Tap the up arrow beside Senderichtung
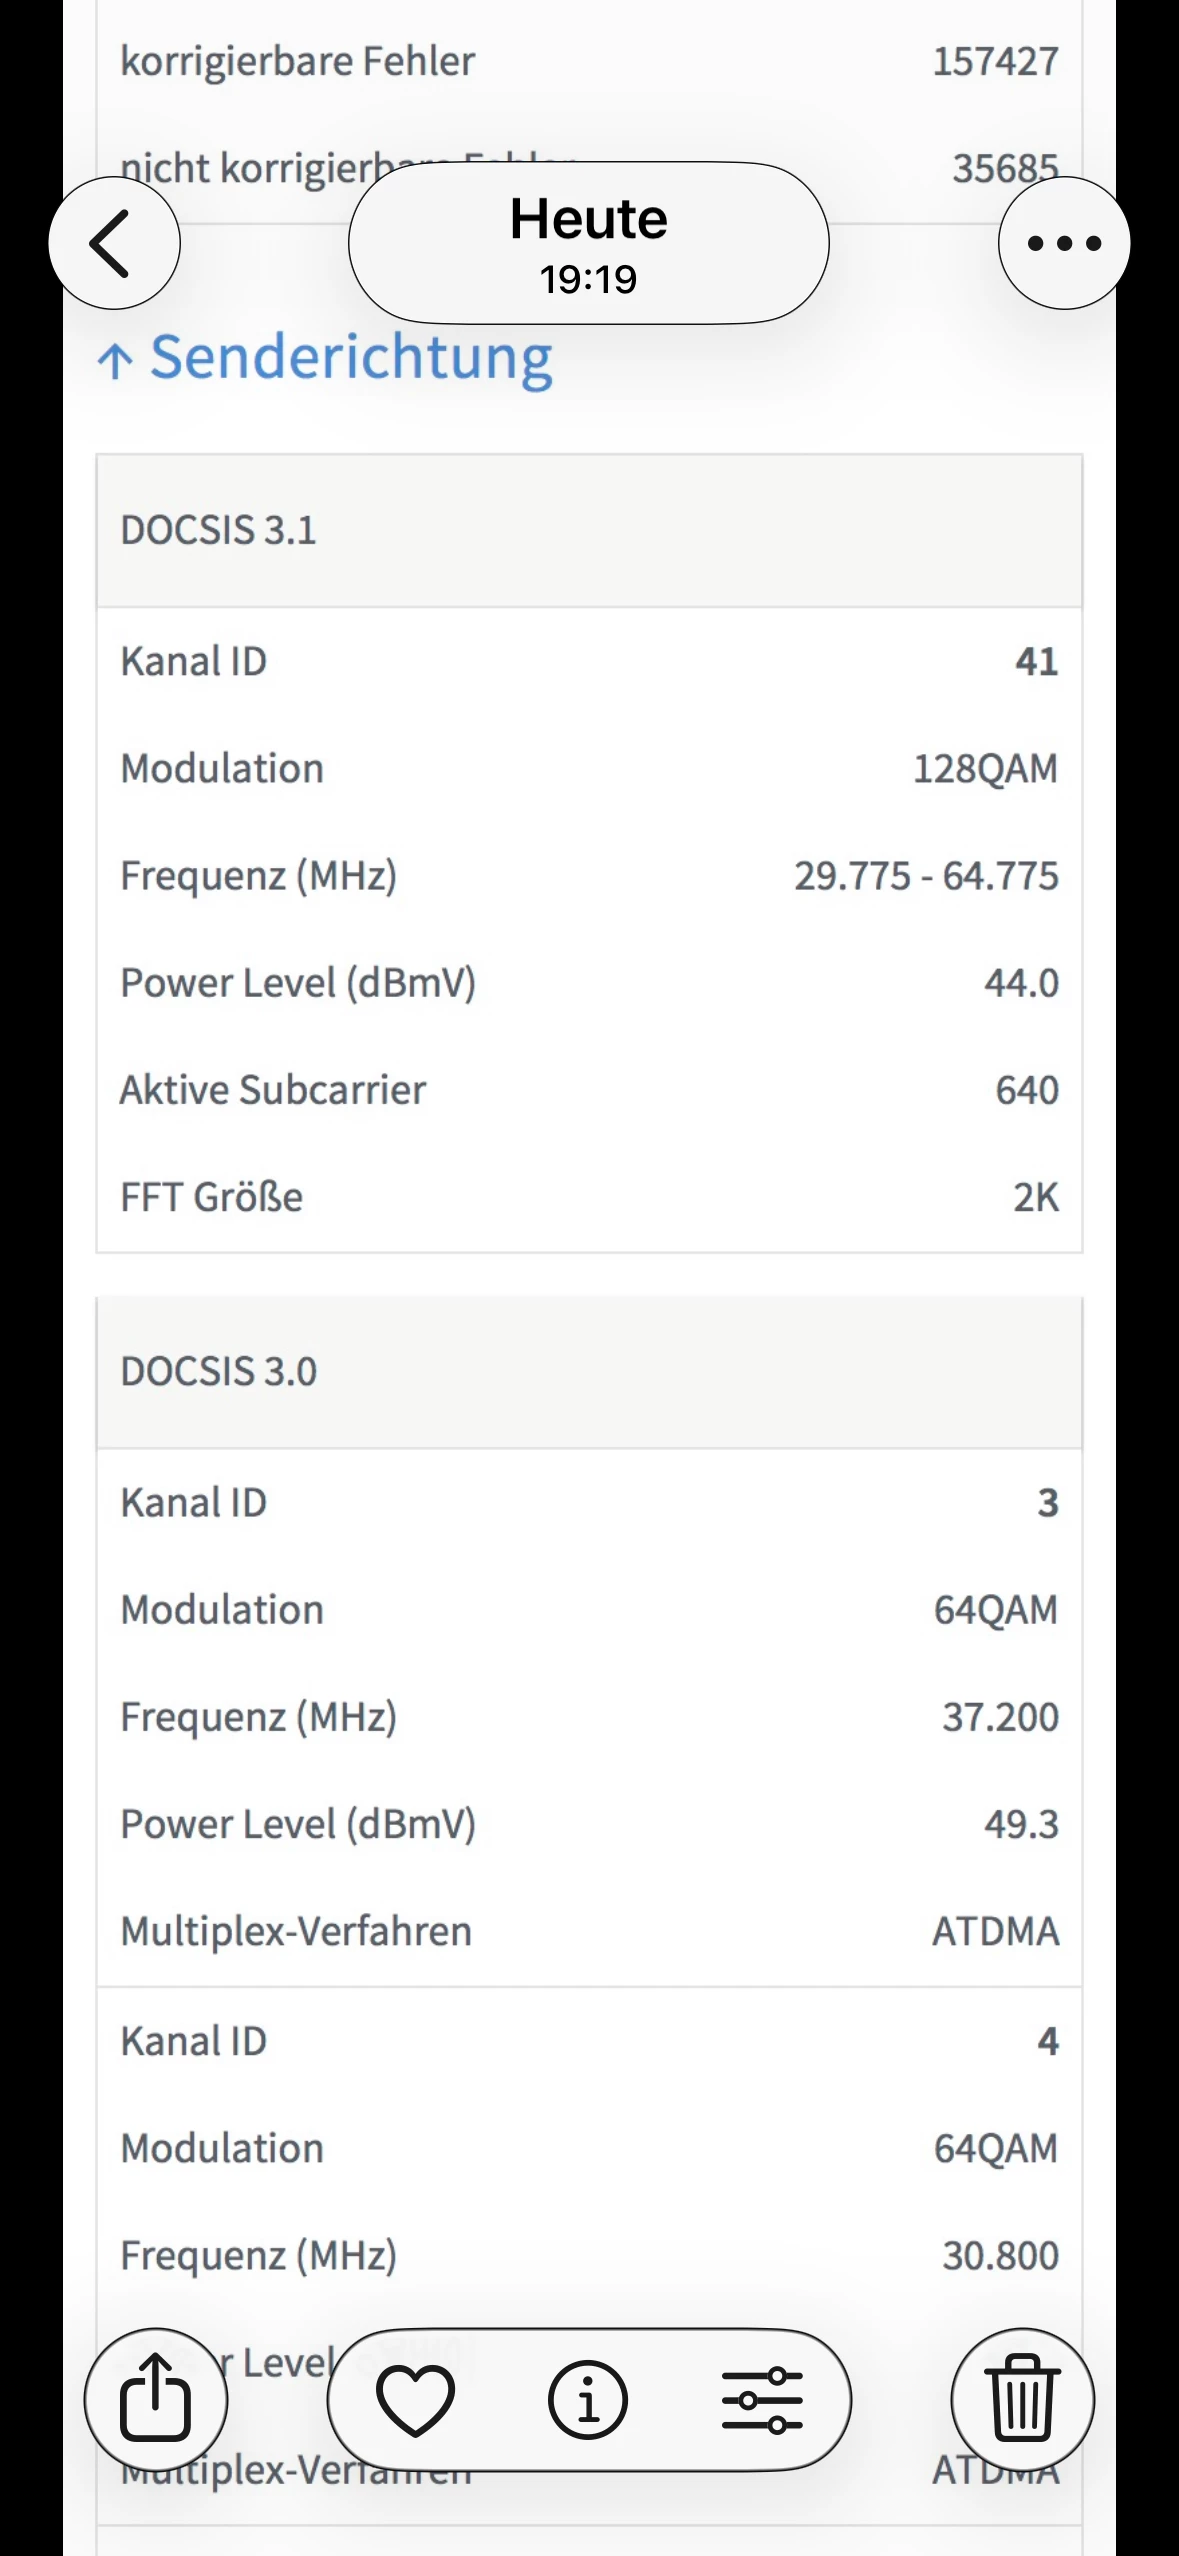1179x2556 pixels. (x=115, y=361)
